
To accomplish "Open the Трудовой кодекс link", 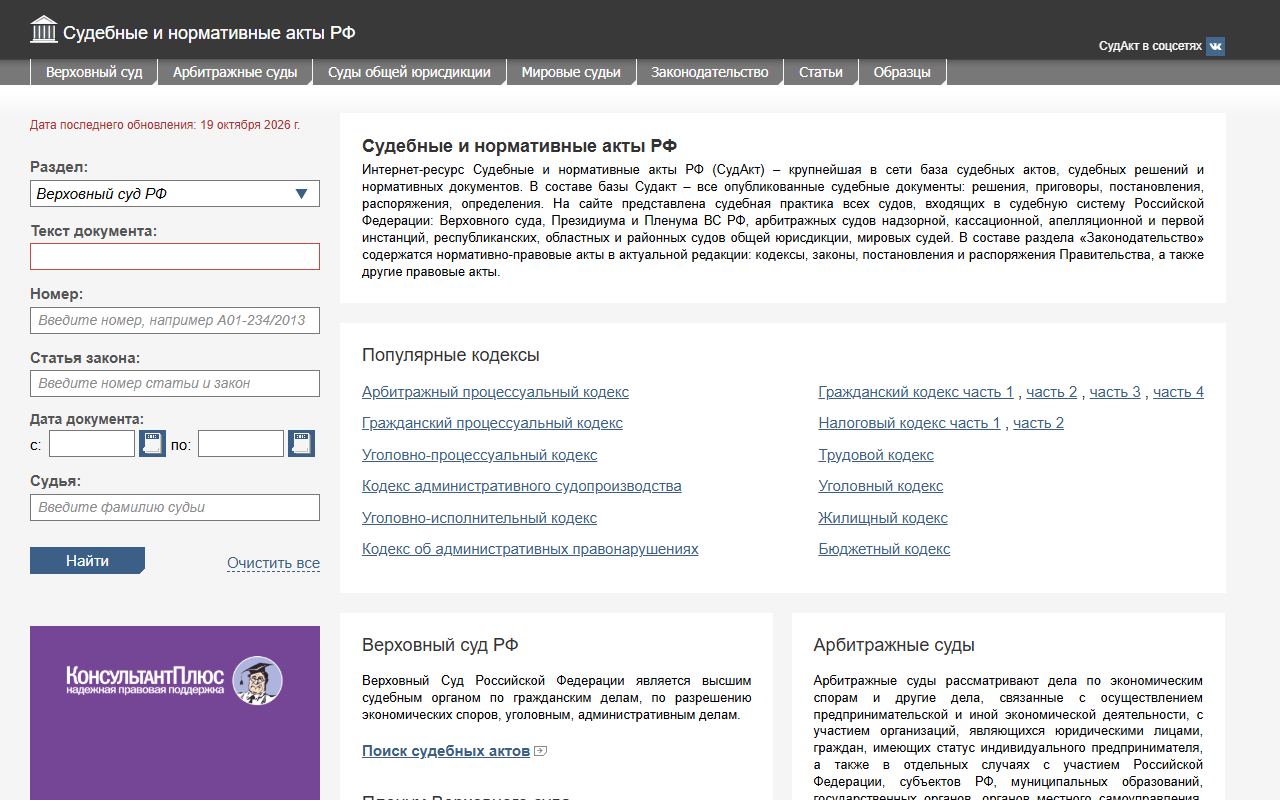I will (x=876, y=455).
